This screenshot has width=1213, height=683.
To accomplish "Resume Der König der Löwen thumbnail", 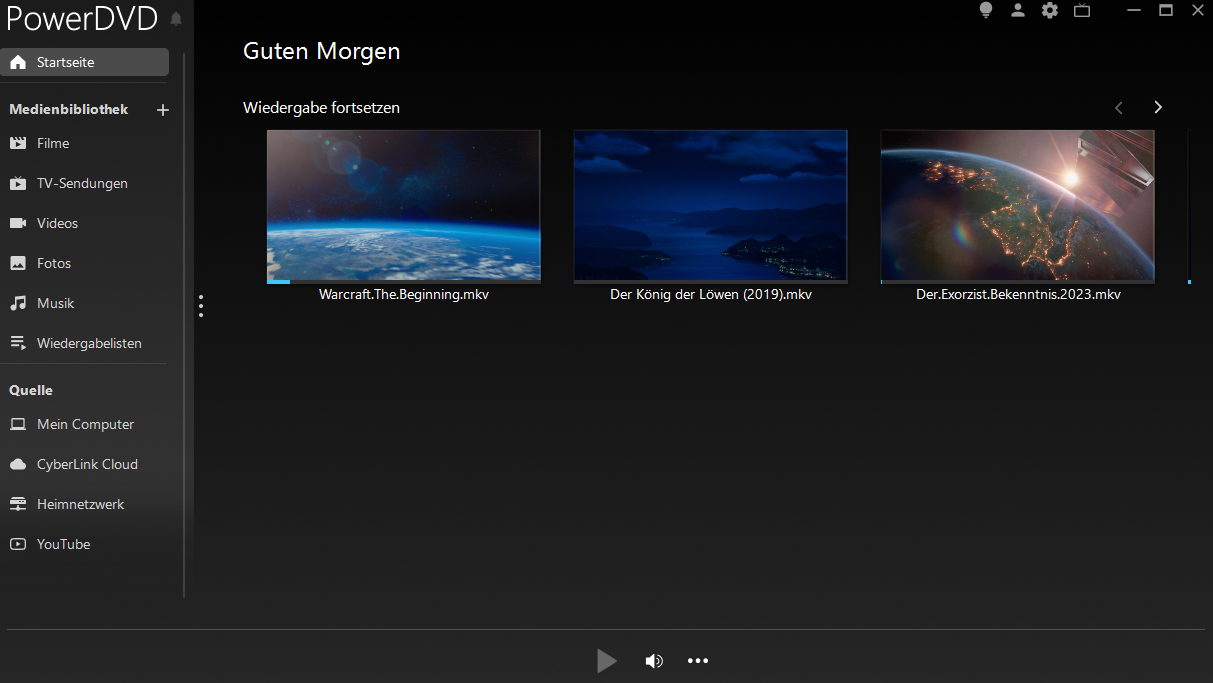I will [x=711, y=205].
